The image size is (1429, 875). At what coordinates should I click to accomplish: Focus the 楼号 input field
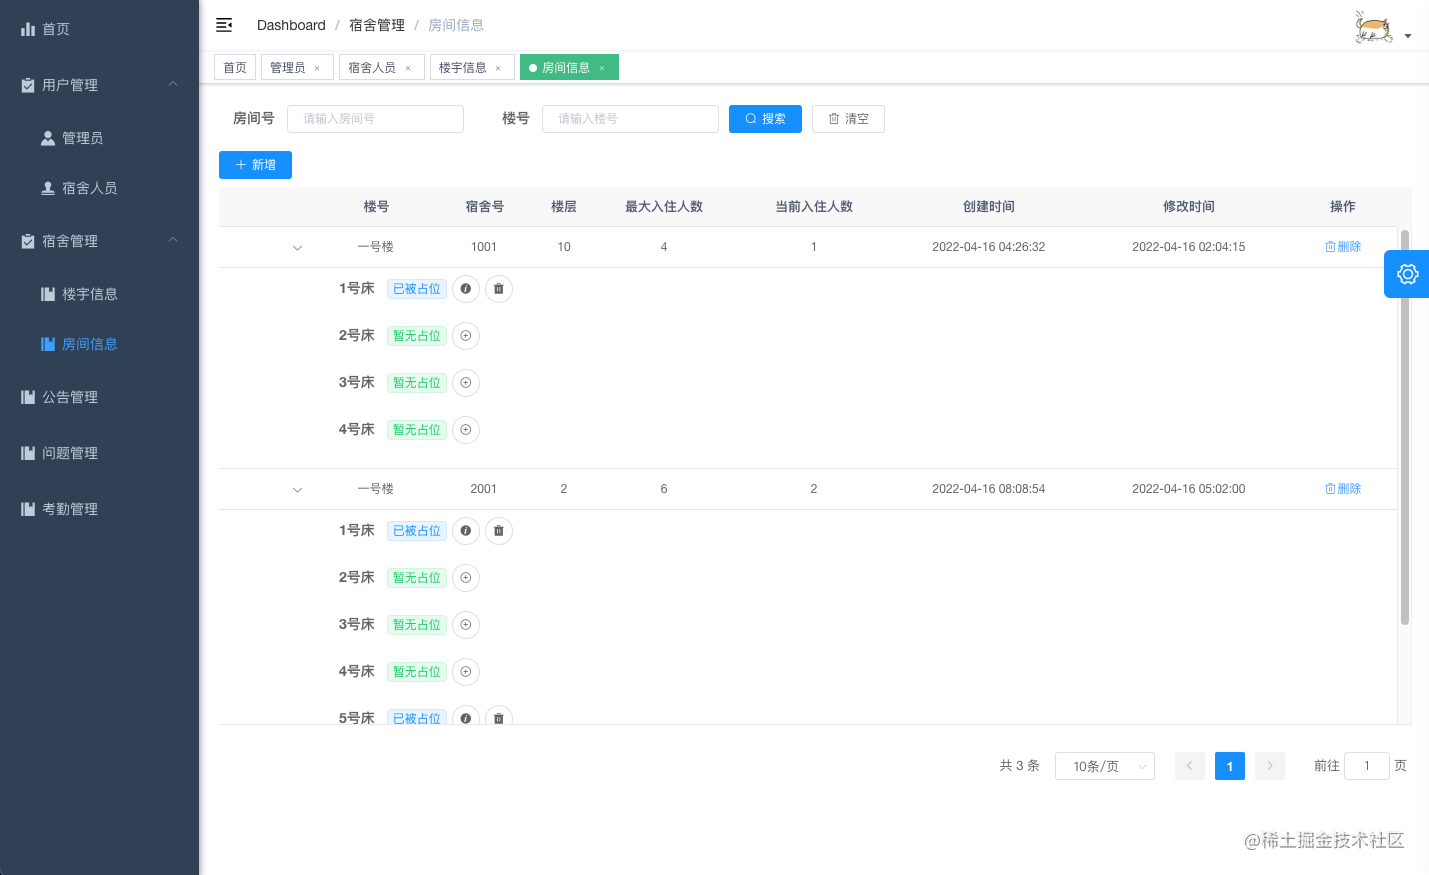pyautogui.click(x=630, y=119)
